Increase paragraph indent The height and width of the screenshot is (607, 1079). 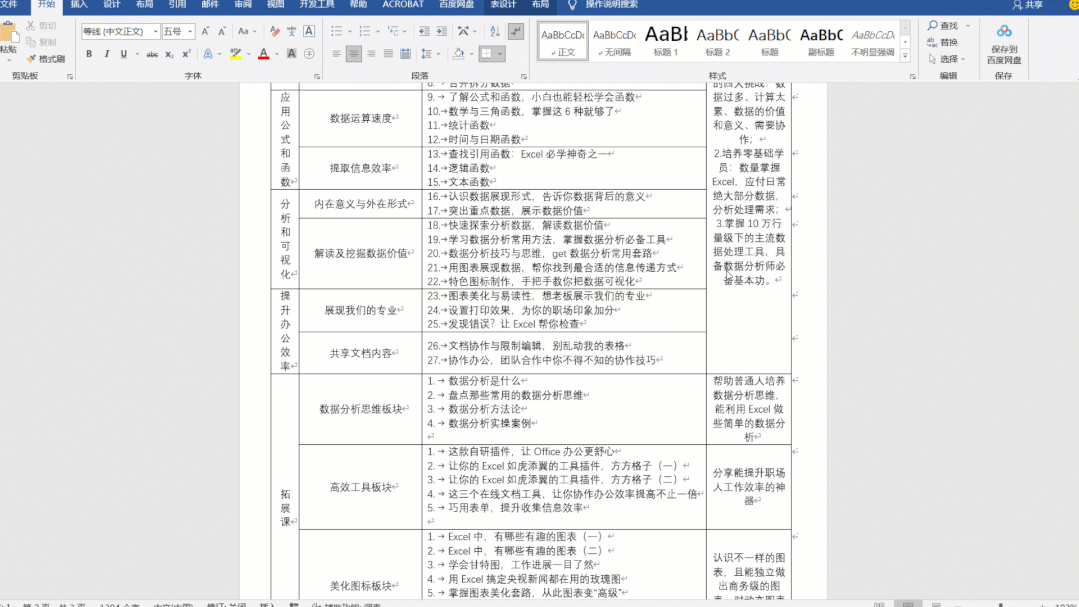click(x=442, y=32)
